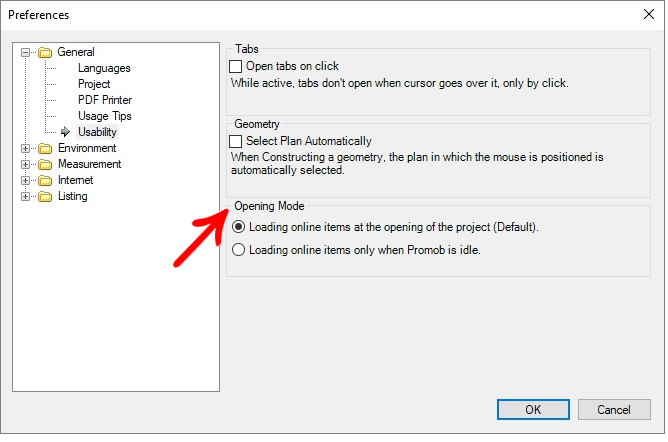
Task: Collapse the General tree node
Action: (x=26, y=52)
